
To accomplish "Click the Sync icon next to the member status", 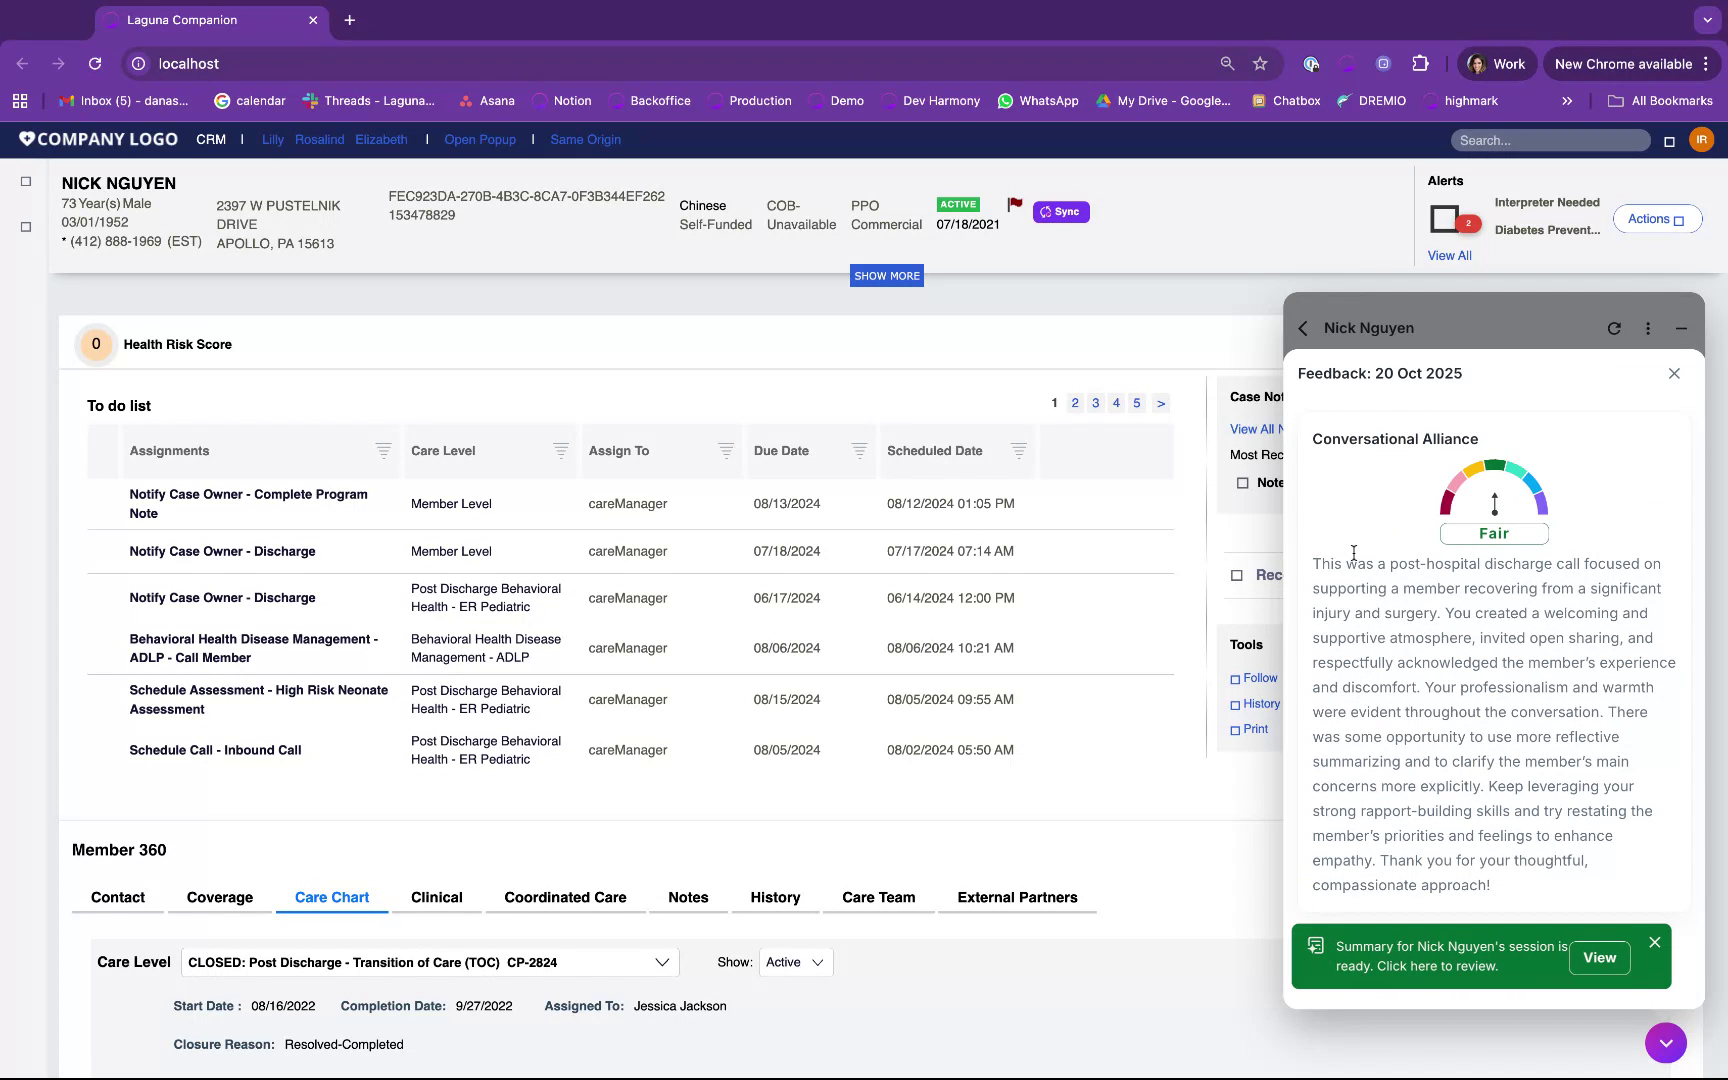I will click(1045, 211).
